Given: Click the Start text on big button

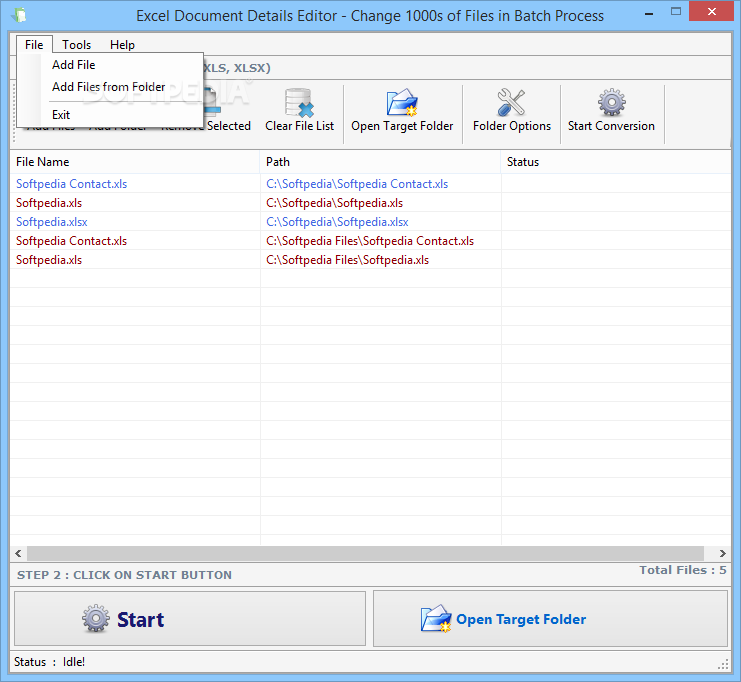Looking at the screenshot, I should [x=140, y=620].
